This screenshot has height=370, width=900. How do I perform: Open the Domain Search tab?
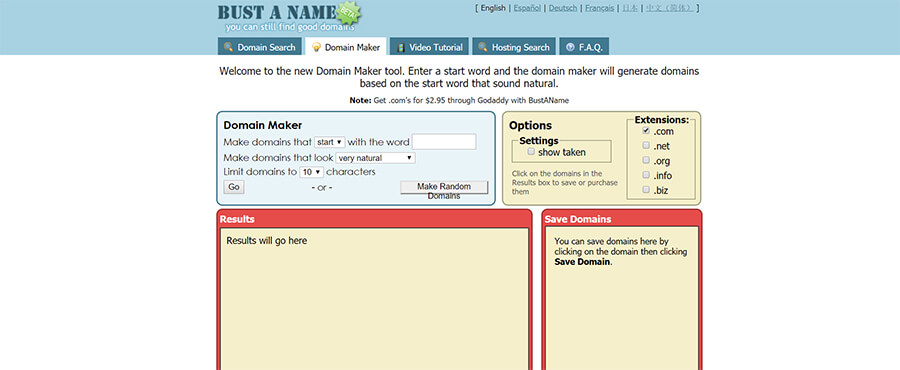(259, 46)
